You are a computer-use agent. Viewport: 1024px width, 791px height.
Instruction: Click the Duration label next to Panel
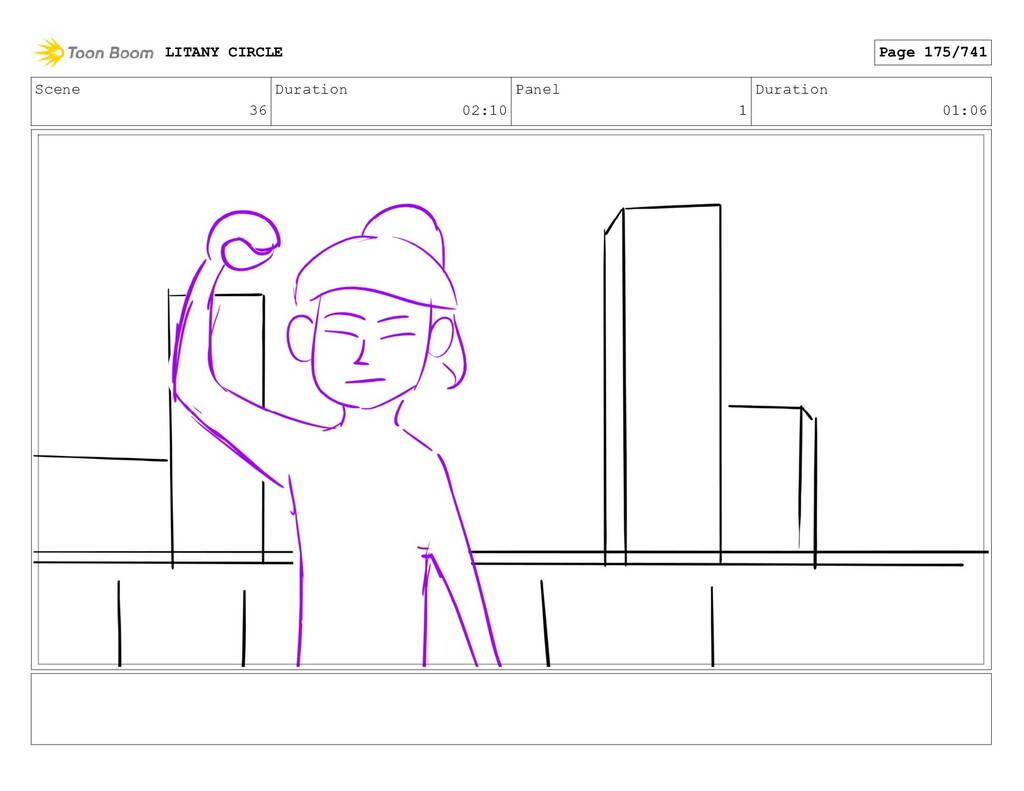pyautogui.click(x=792, y=89)
